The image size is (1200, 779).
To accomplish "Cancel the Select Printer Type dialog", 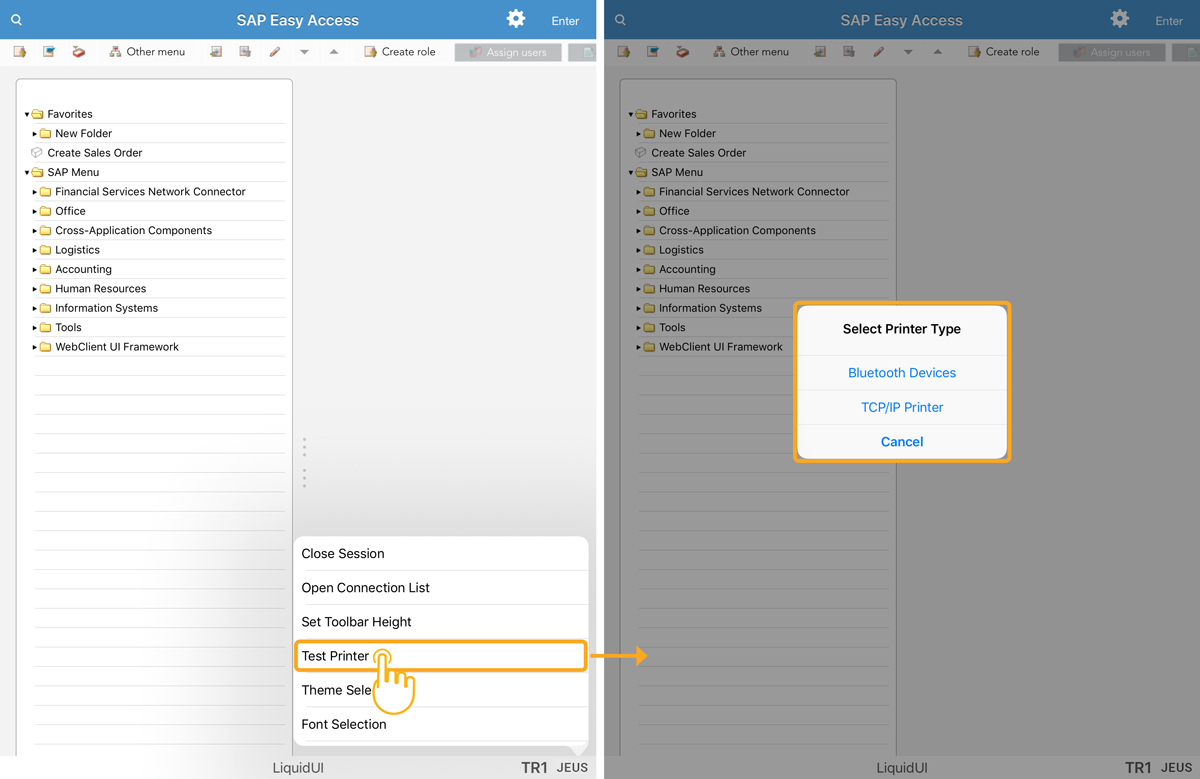I will [902, 442].
